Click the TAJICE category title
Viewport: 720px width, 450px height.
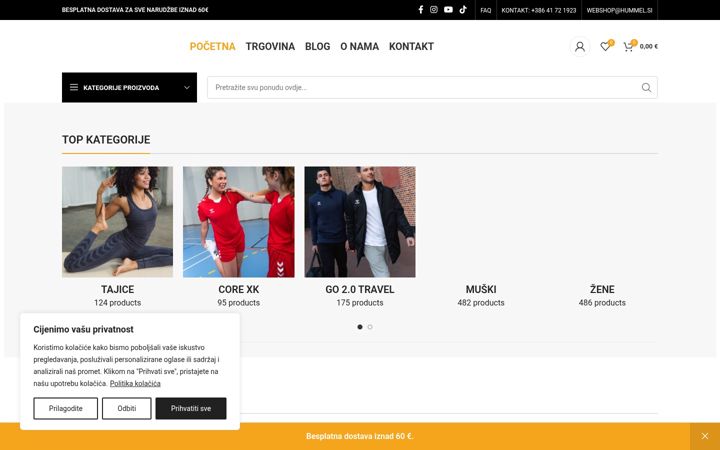[118, 289]
